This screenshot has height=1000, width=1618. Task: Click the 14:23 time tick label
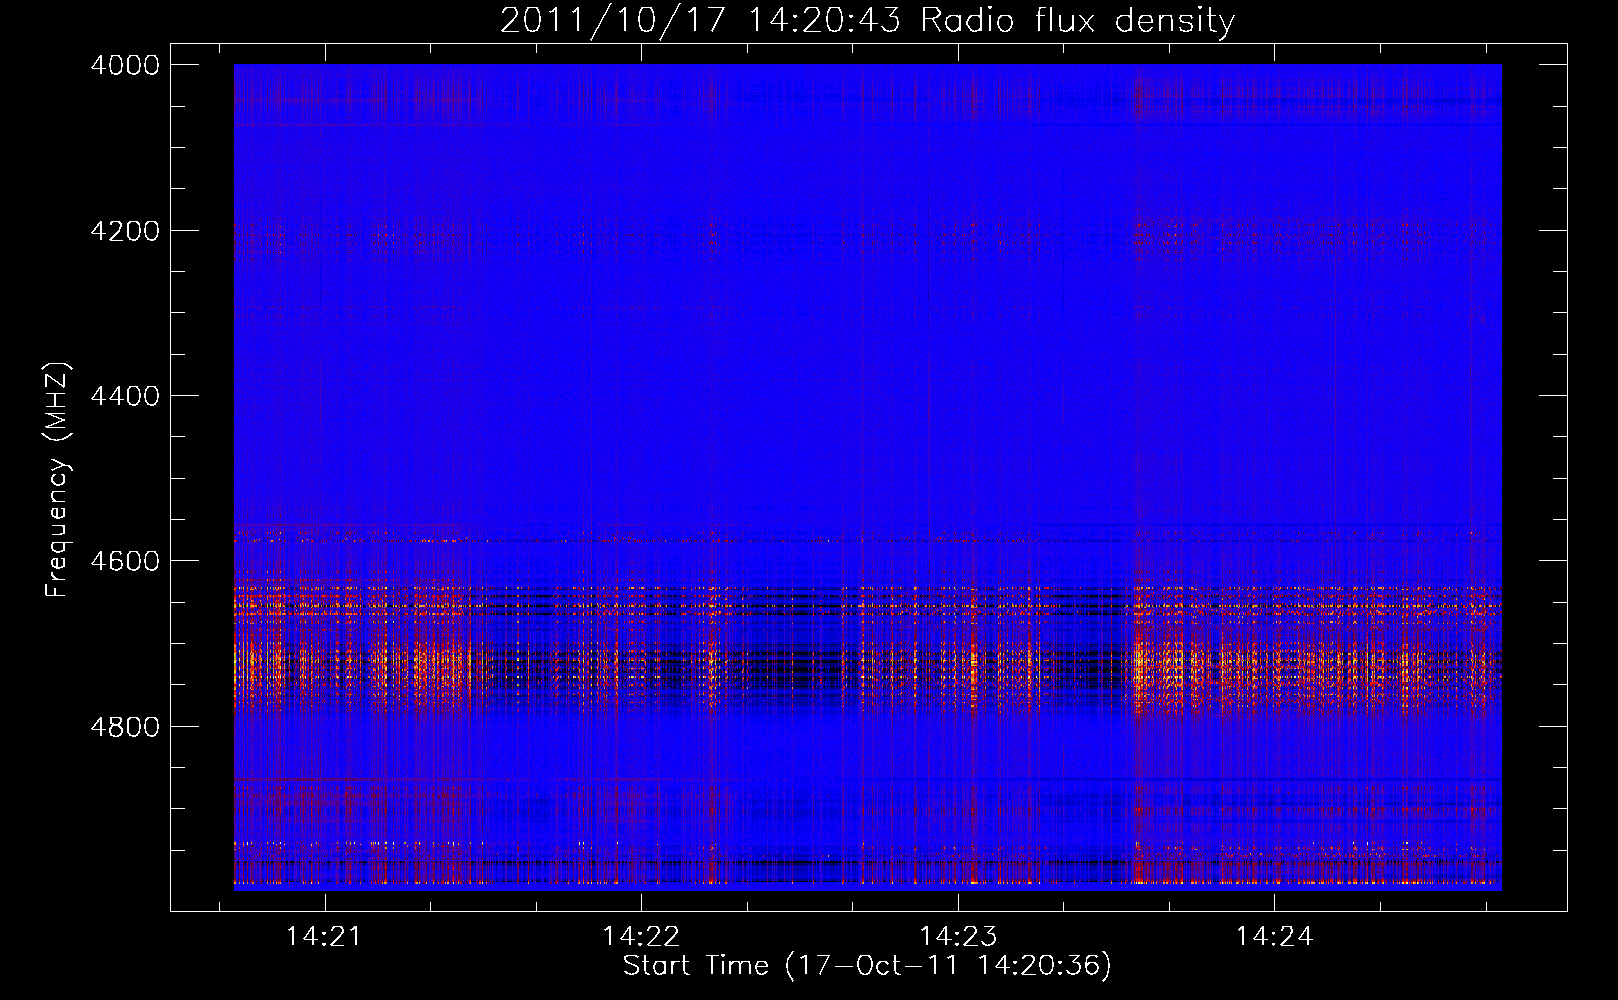[958, 937]
